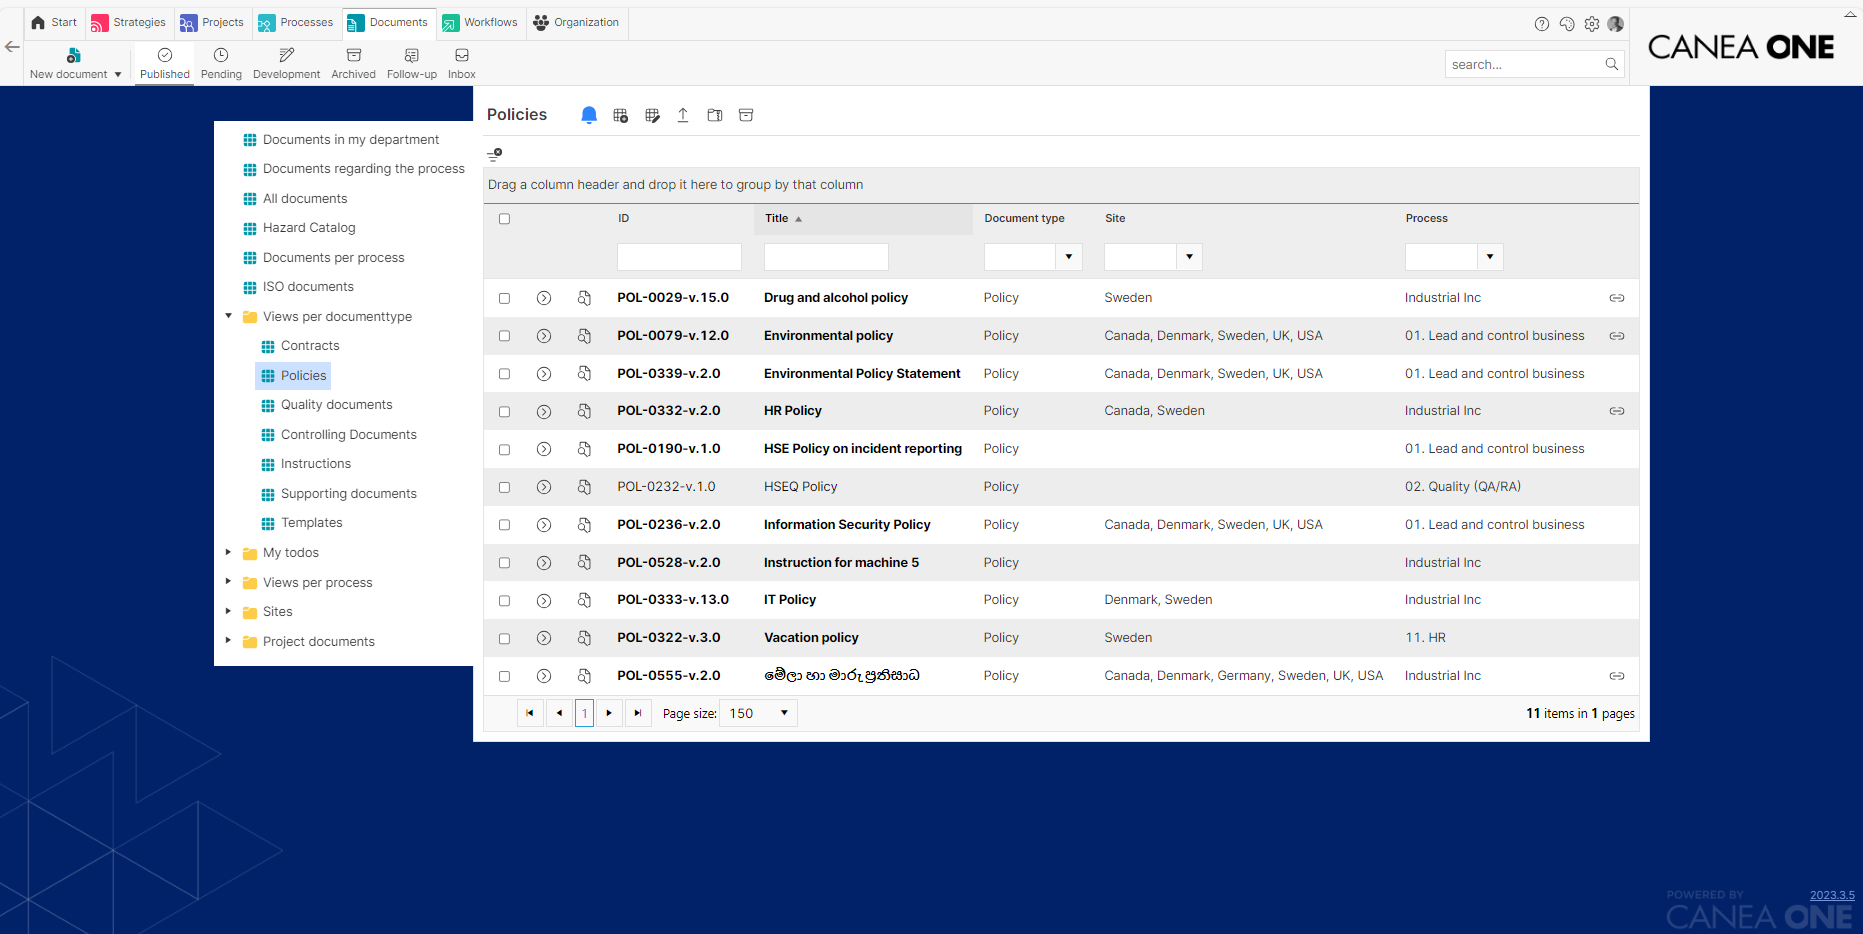
Task: Open the 2023.3.5 version link
Action: click(x=1831, y=895)
